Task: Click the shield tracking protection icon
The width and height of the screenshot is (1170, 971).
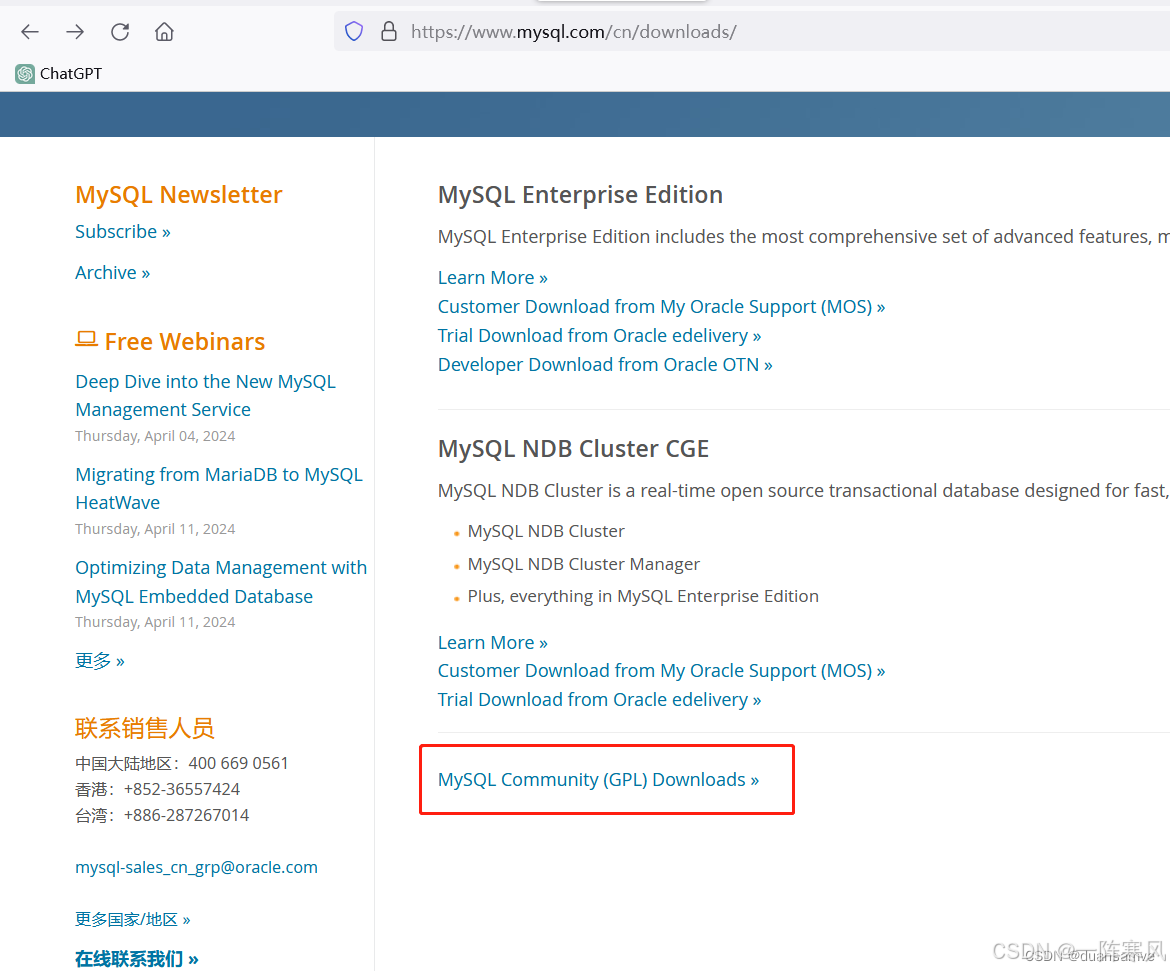Action: click(354, 31)
